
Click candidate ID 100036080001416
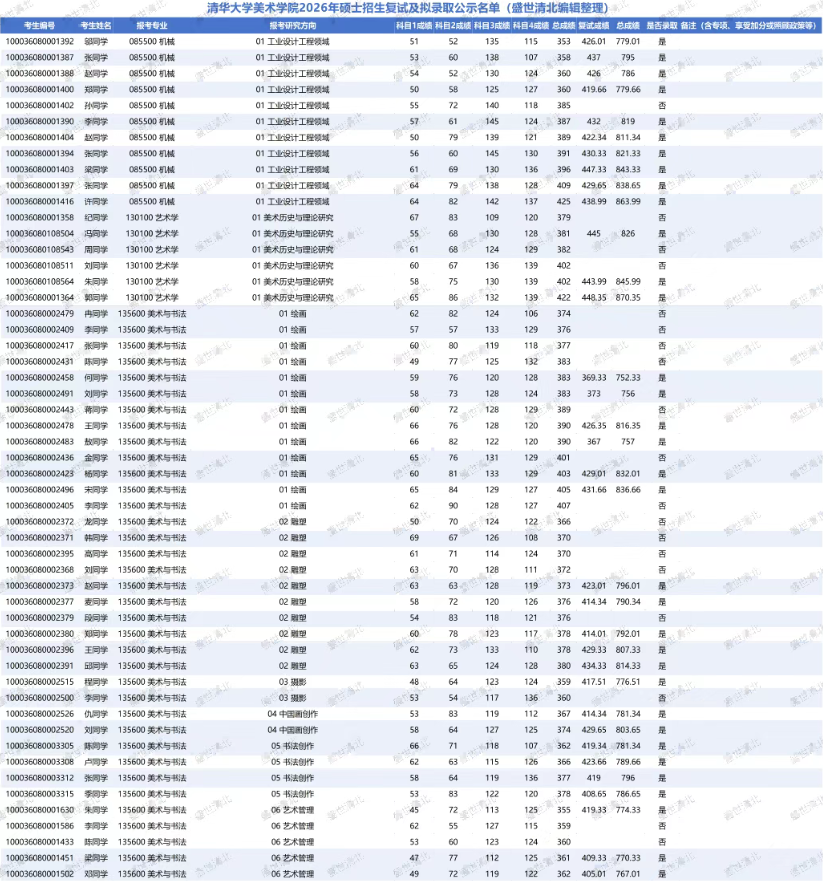39,201
